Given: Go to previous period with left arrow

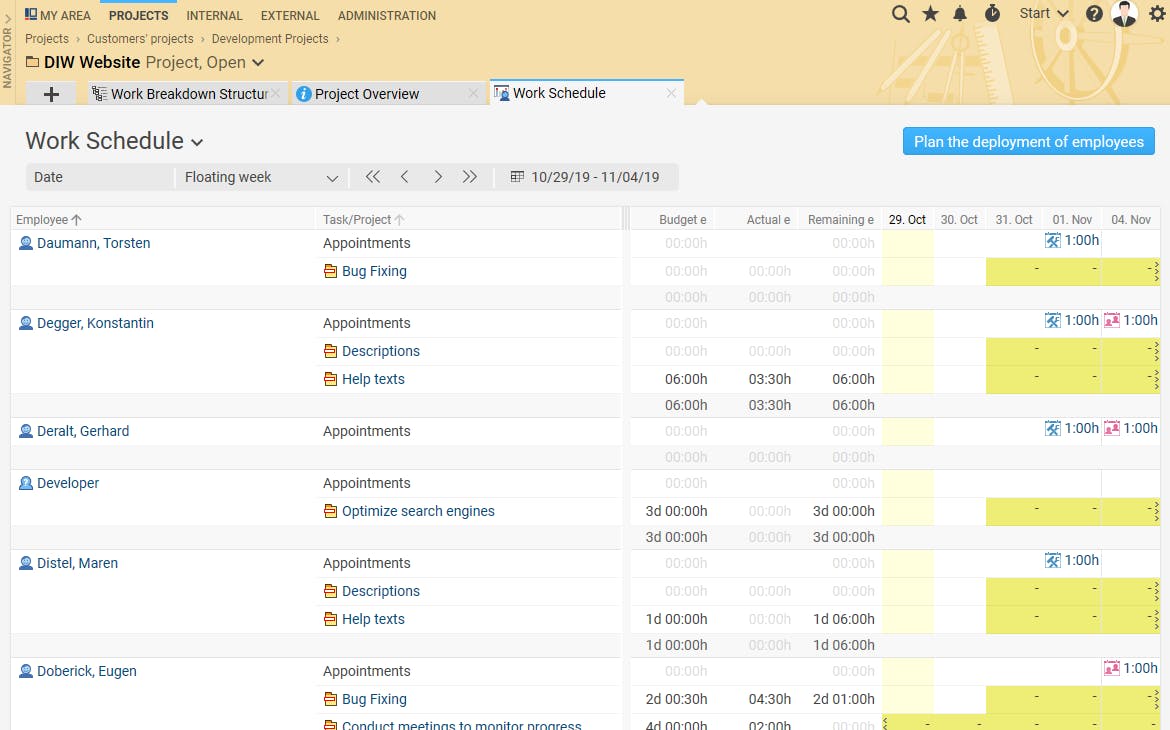Looking at the screenshot, I should (404, 177).
